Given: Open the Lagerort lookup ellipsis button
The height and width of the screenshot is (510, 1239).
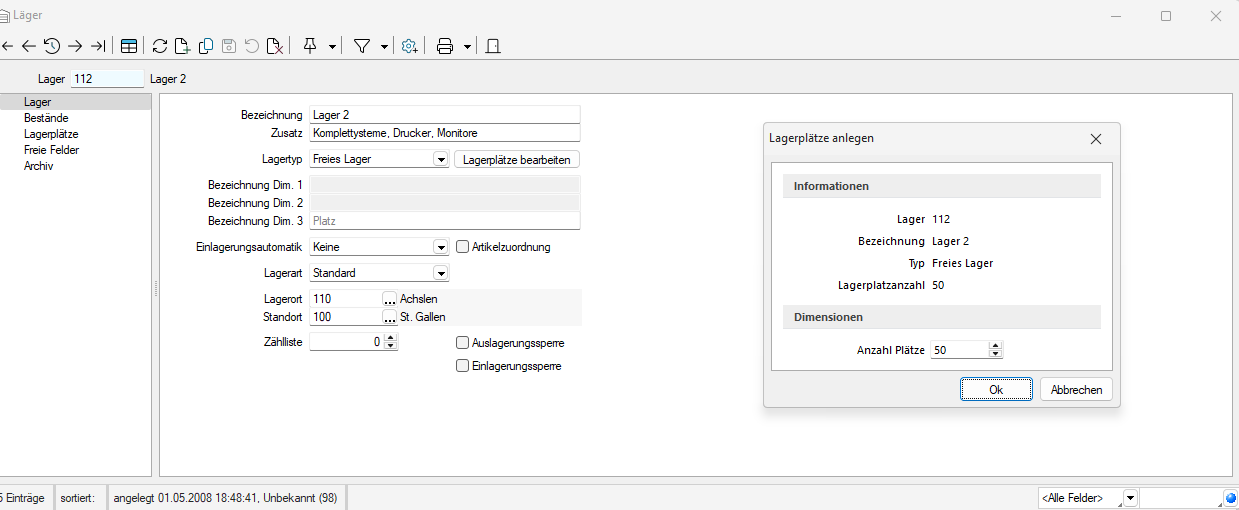Looking at the screenshot, I should coord(390,299).
